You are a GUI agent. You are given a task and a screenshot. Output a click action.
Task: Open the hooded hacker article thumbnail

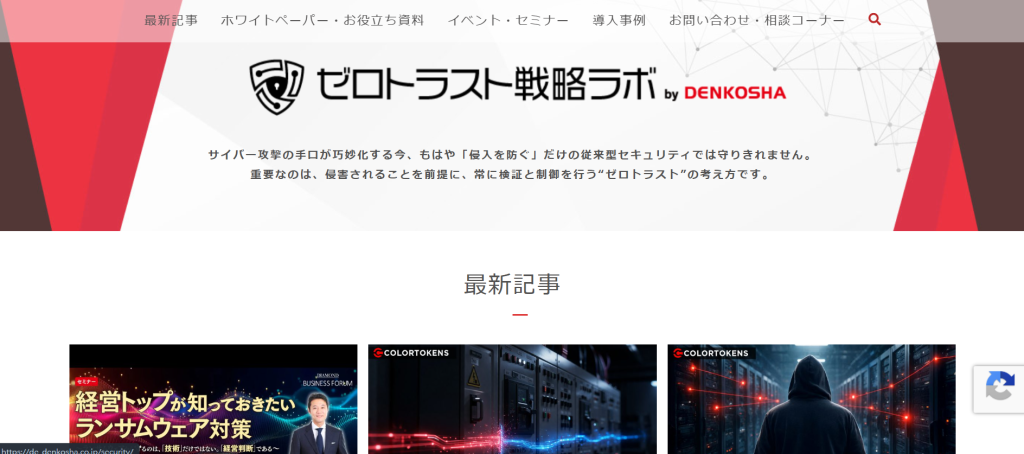coord(812,399)
